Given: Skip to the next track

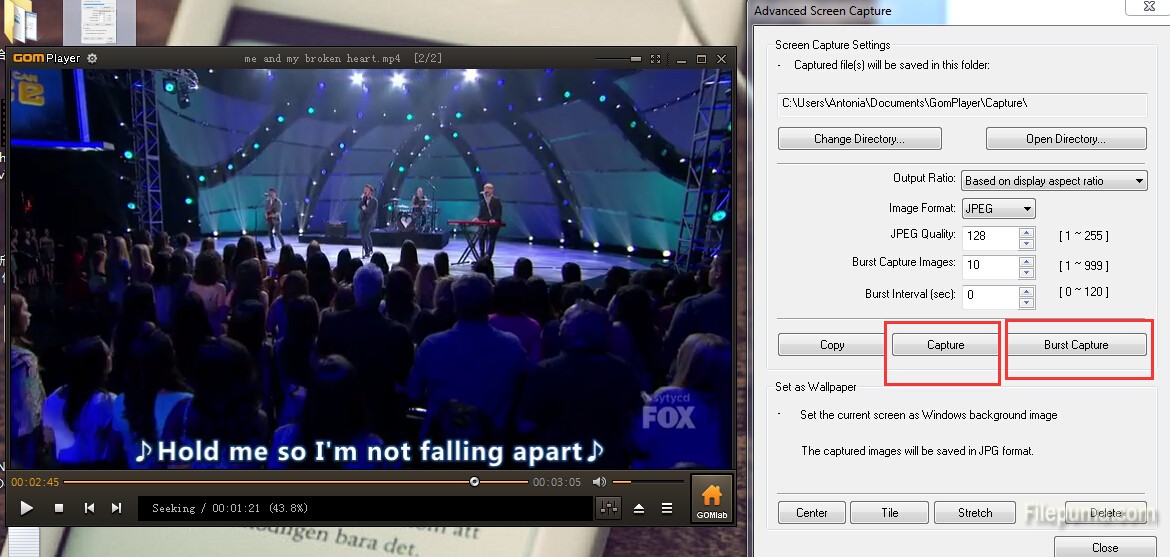Looking at the screenshot, I should 116,508.
